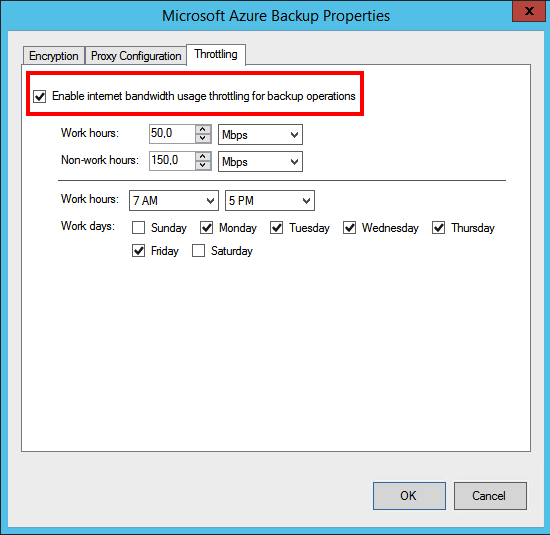This screenshot has height=535, width=550.
Task: Uncheck the Thursday work day box
Action: 439,228
